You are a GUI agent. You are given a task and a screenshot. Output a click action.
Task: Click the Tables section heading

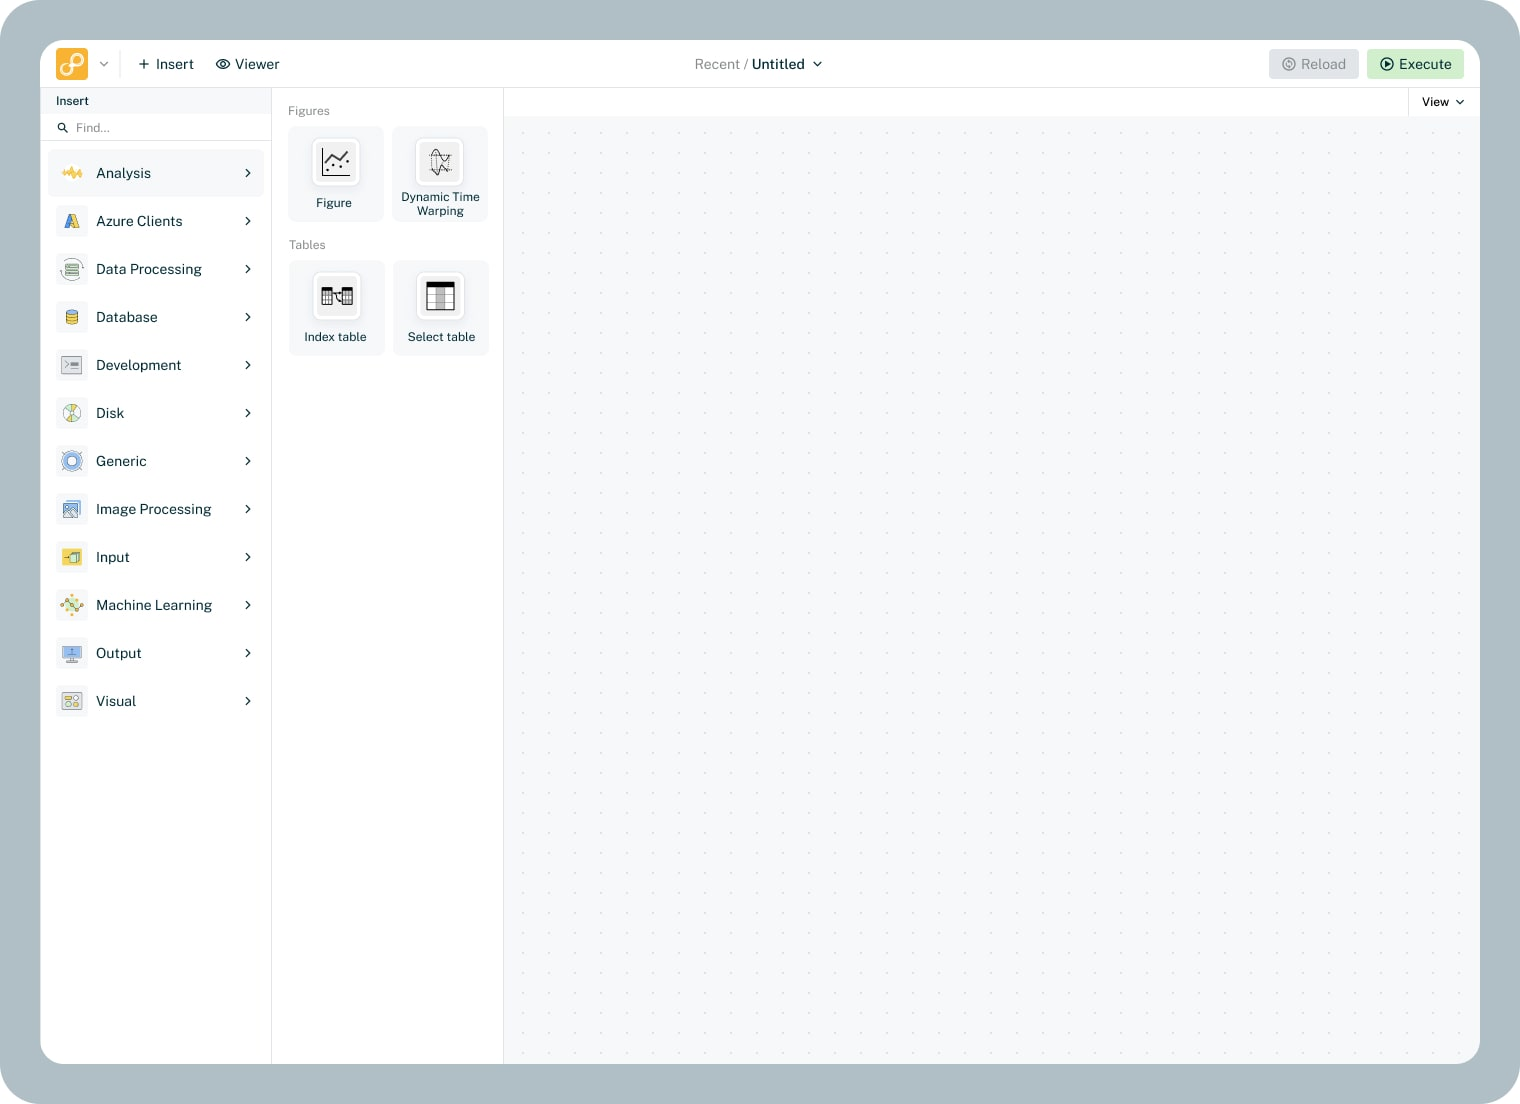click(x=307, y=245)
